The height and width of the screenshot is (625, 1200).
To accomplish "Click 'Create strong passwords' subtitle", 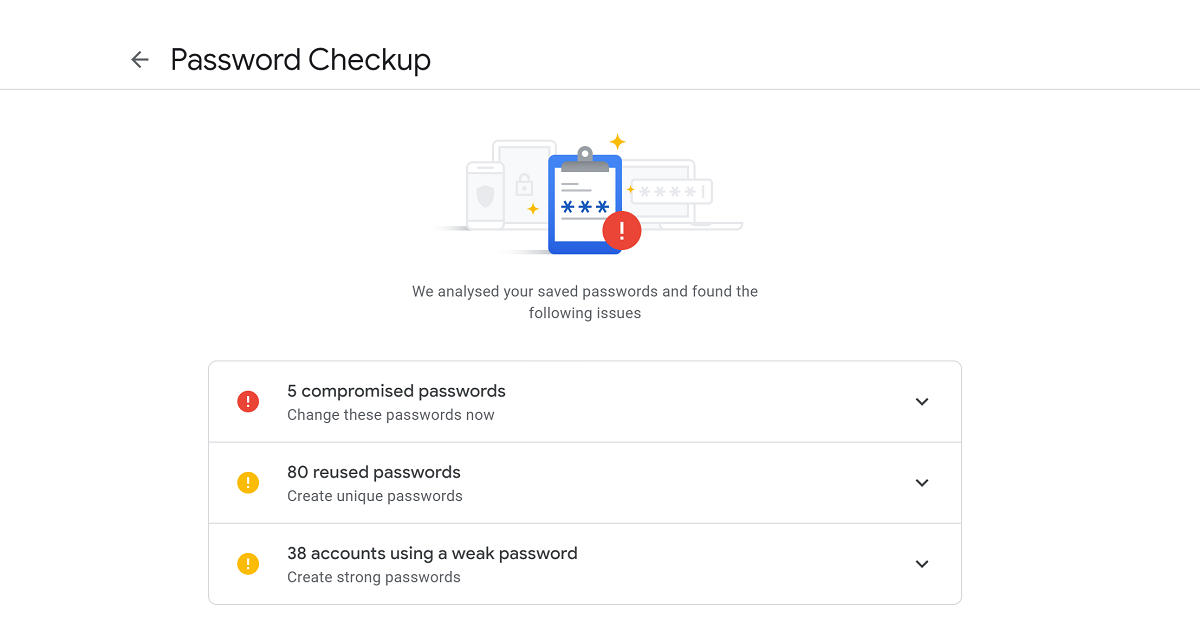I will (x=374, y=577).
